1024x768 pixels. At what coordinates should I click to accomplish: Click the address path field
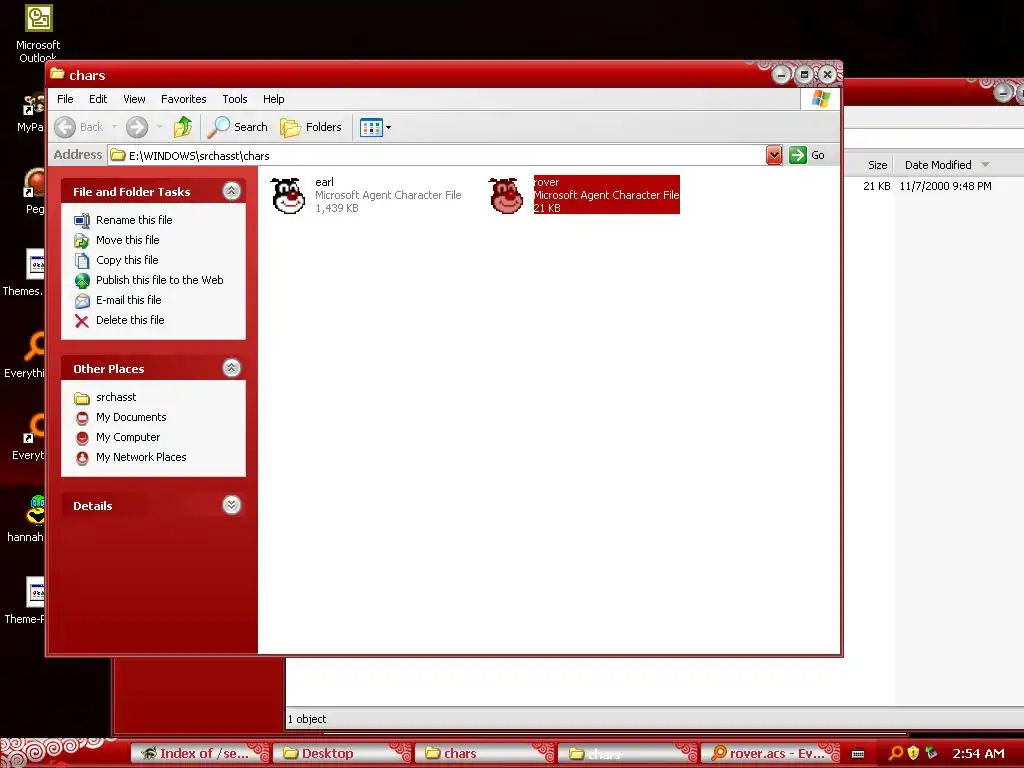pyautogui.click(x=436, y=155)
